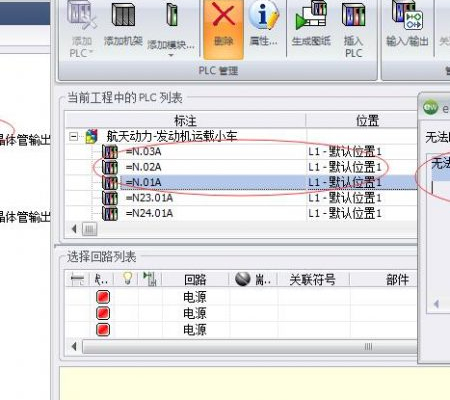This screenshot has height=400, width=450.
Task: Click the 生成图纸 icon
Action: (x=311, y=15)
